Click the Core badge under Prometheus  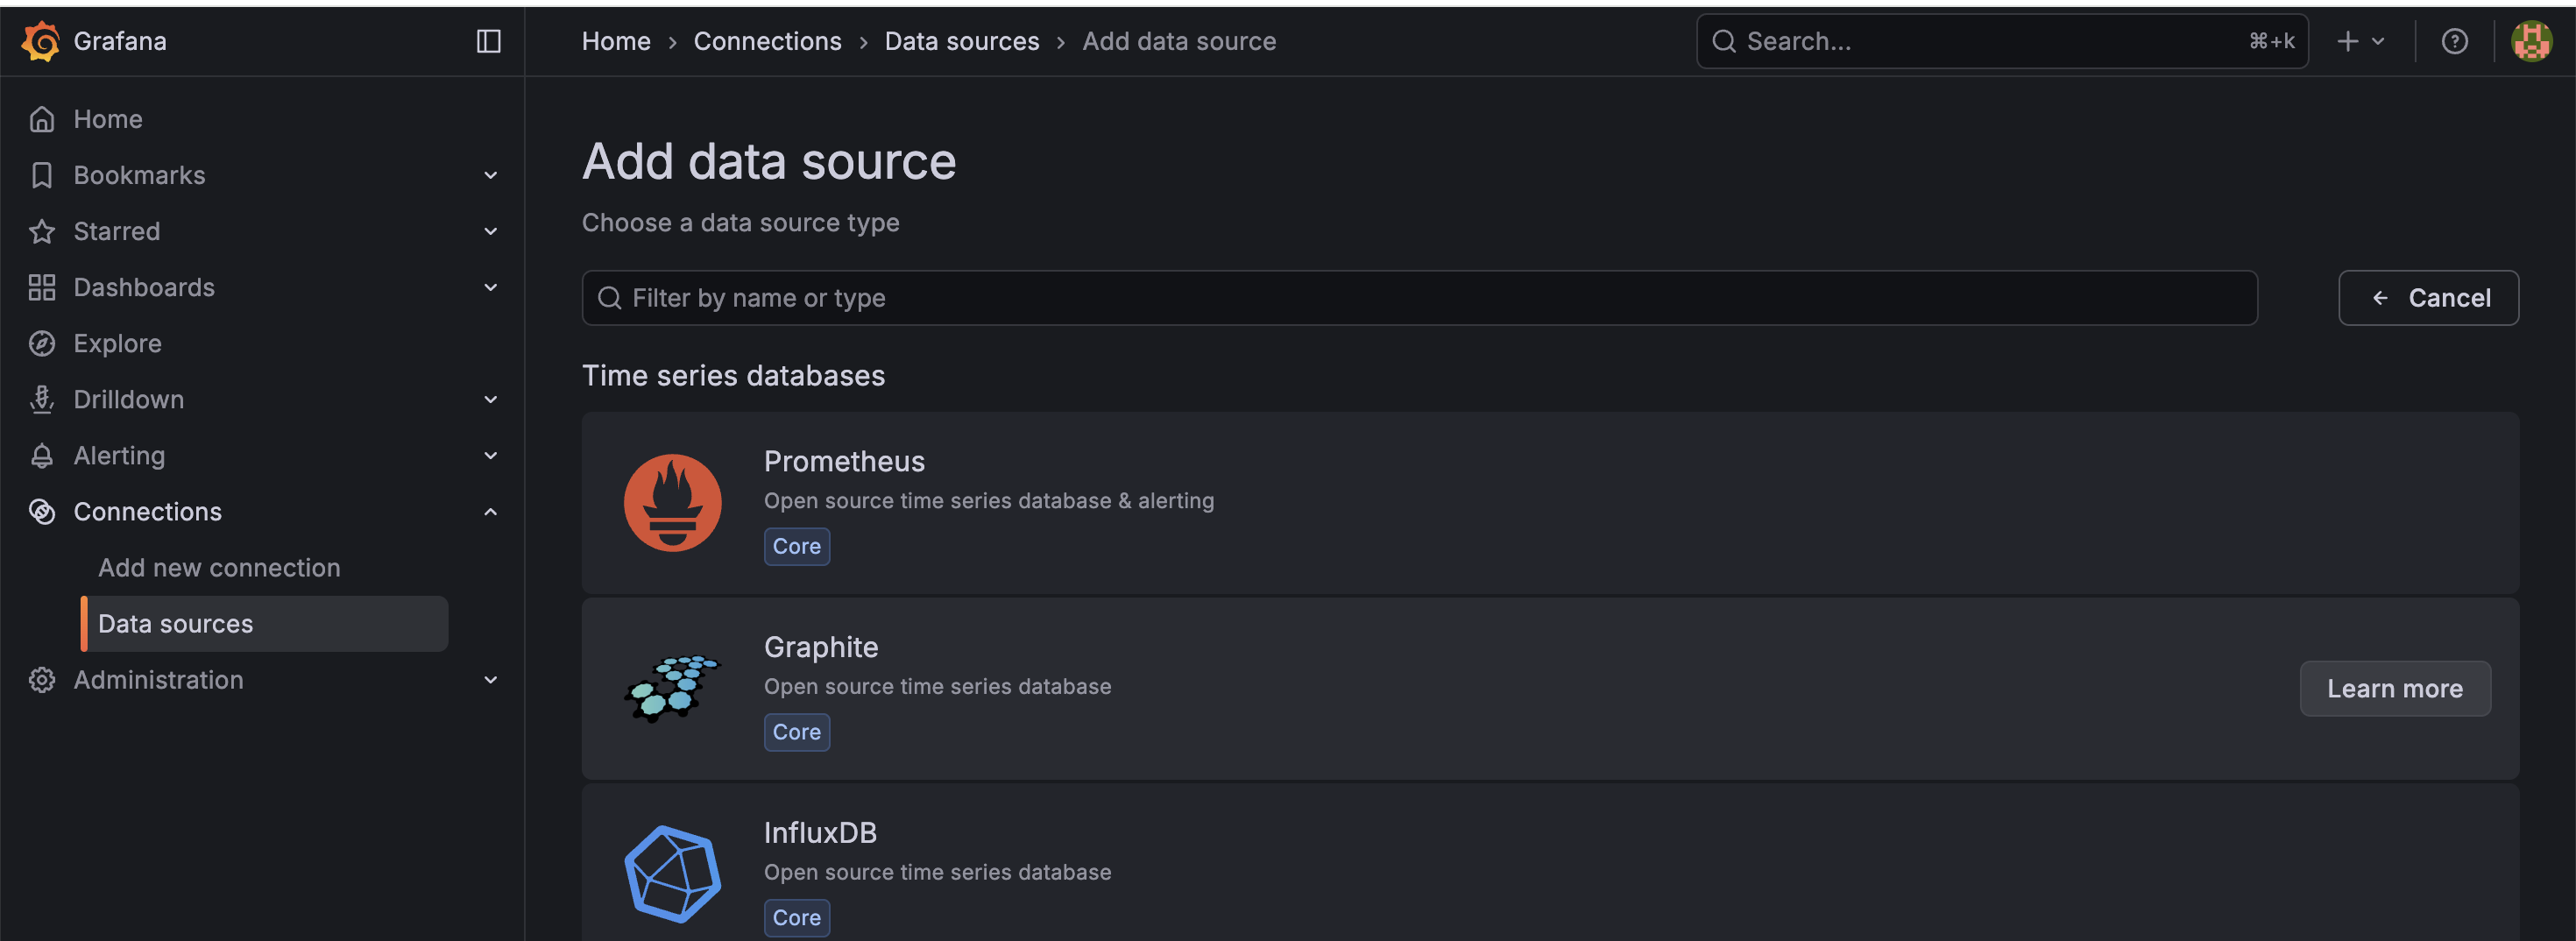click(796, 546)
